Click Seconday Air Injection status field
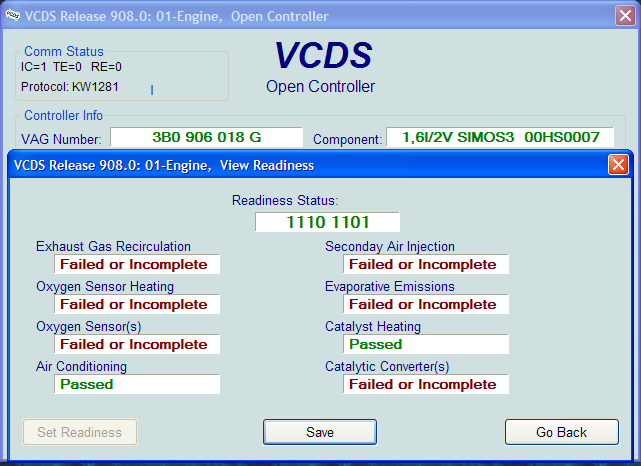Screen dimensions: 641x466 point(426,264)
